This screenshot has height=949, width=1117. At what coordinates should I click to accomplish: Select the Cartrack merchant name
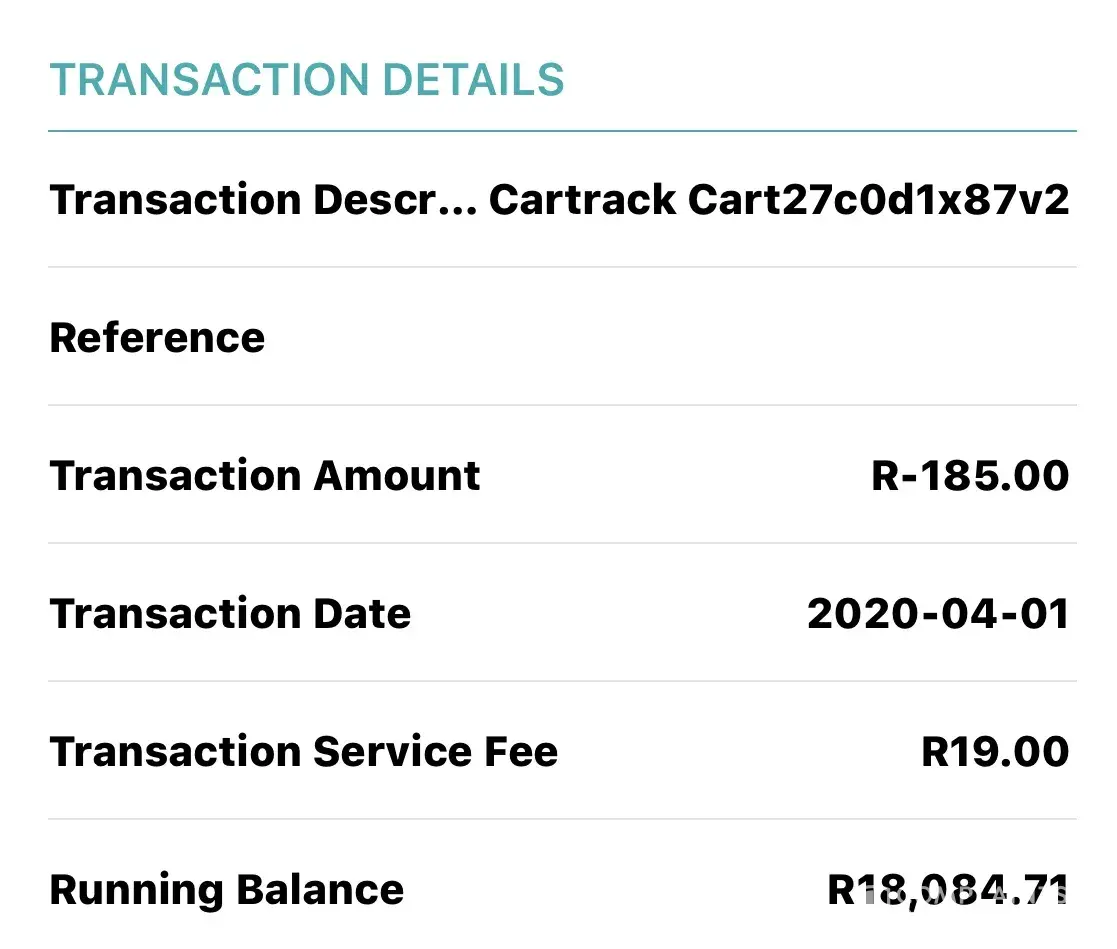tap(582, 200)
